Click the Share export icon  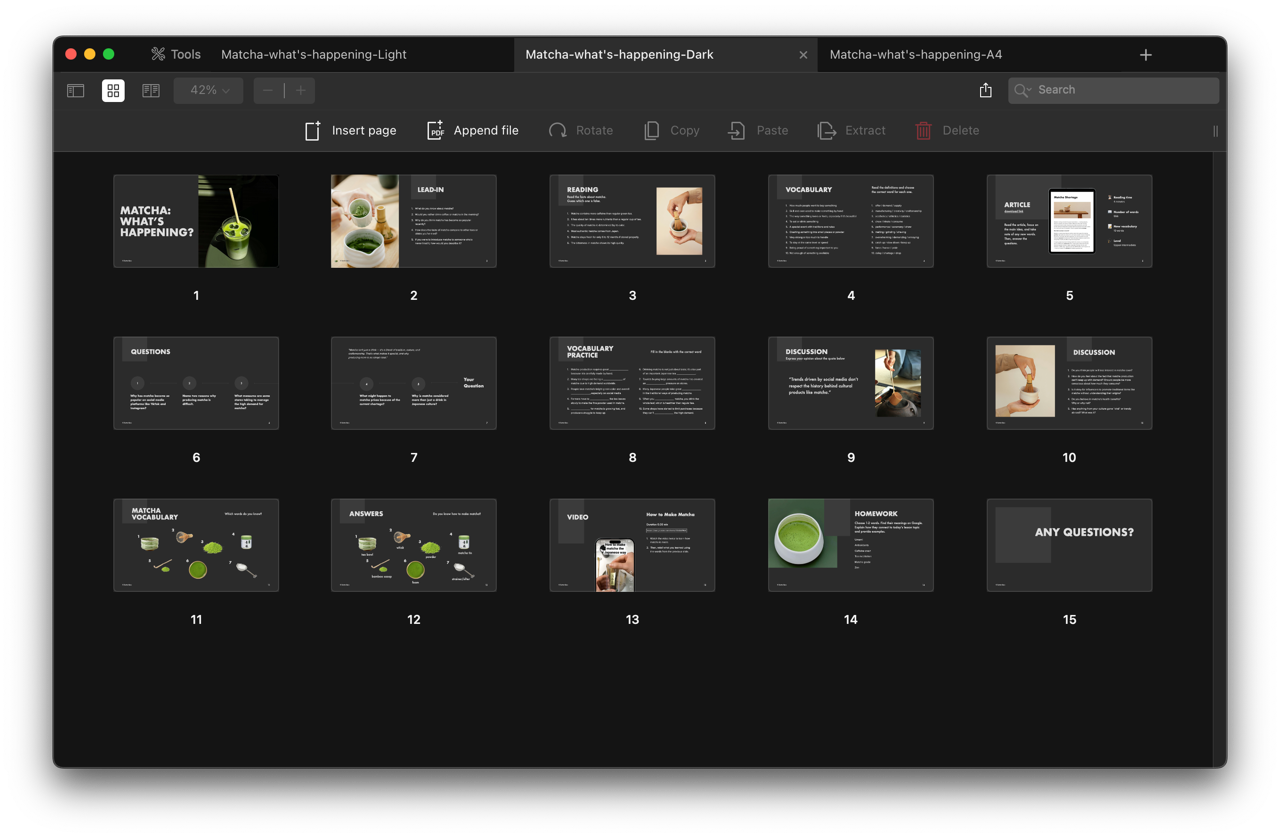pos(985,89)
